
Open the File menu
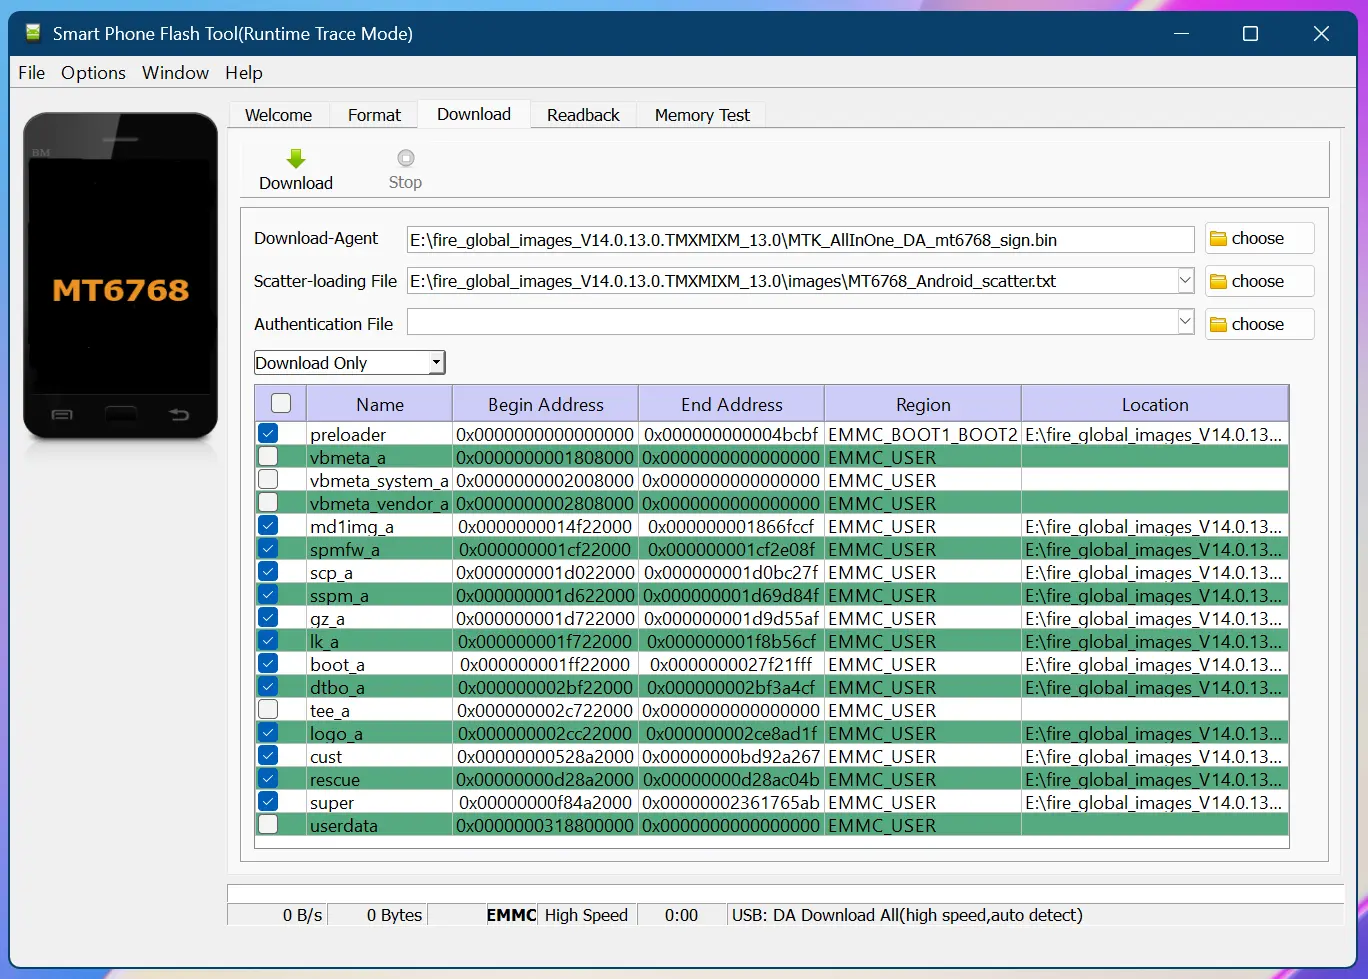click(x=32, y=72)
